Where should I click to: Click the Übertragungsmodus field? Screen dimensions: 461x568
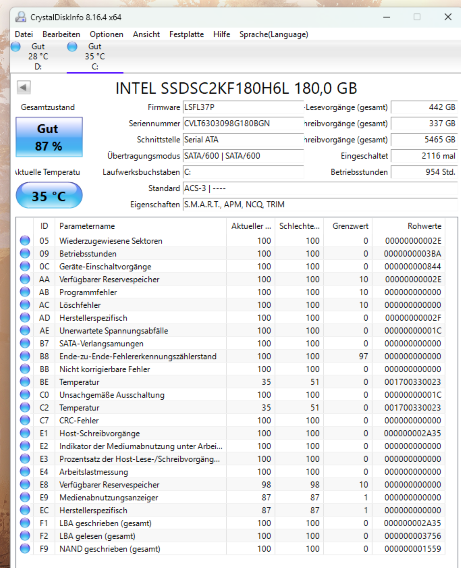243,156
